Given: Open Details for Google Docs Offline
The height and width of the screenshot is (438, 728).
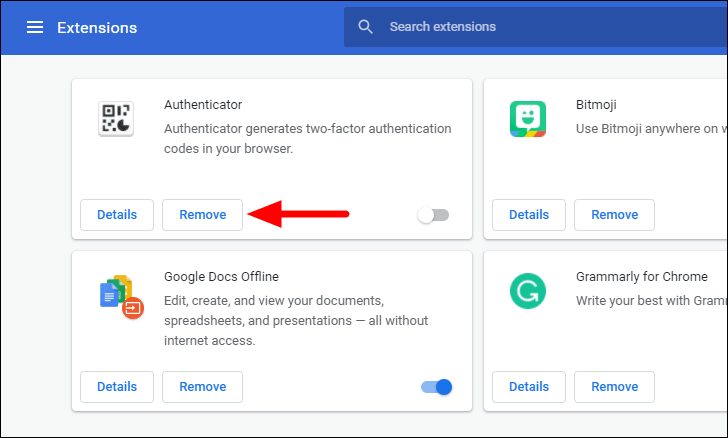Looking at the screenshot, I should pos(117,387).
